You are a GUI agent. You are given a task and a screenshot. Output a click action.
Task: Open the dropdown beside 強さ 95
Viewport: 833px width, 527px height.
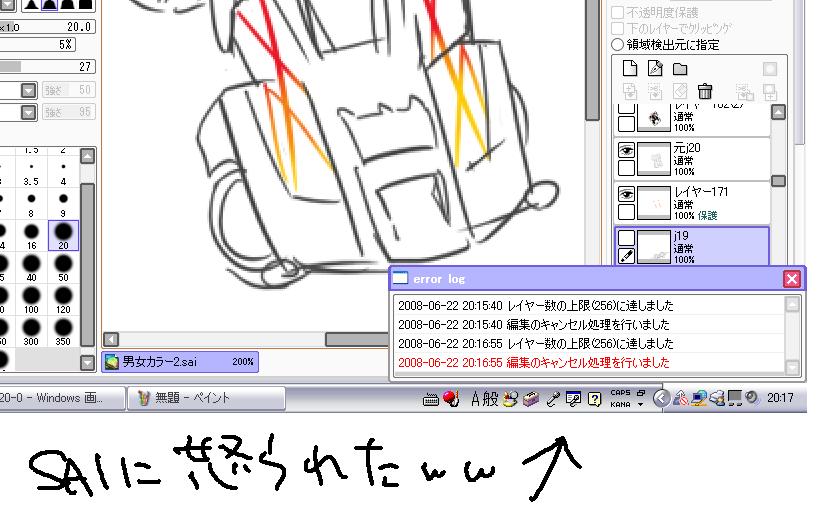point(29,112)
